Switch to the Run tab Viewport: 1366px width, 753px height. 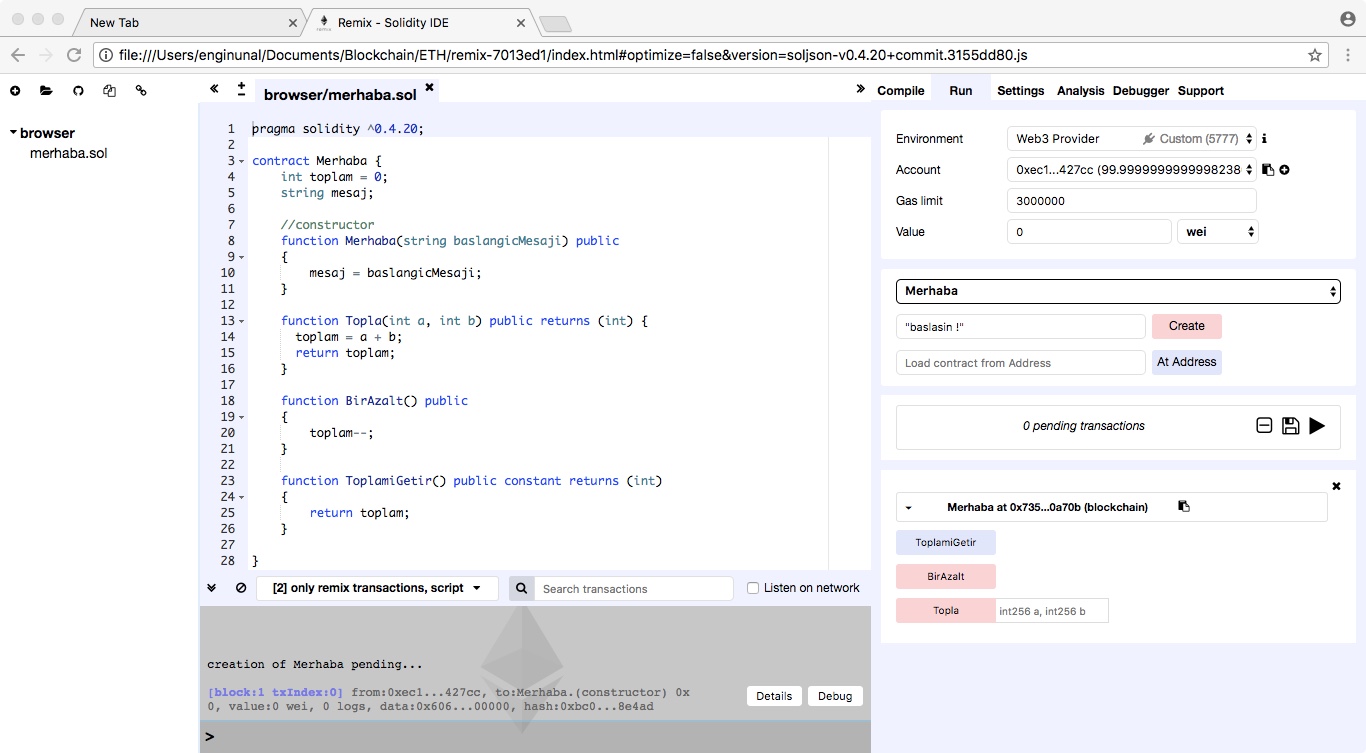click(961, 90)
